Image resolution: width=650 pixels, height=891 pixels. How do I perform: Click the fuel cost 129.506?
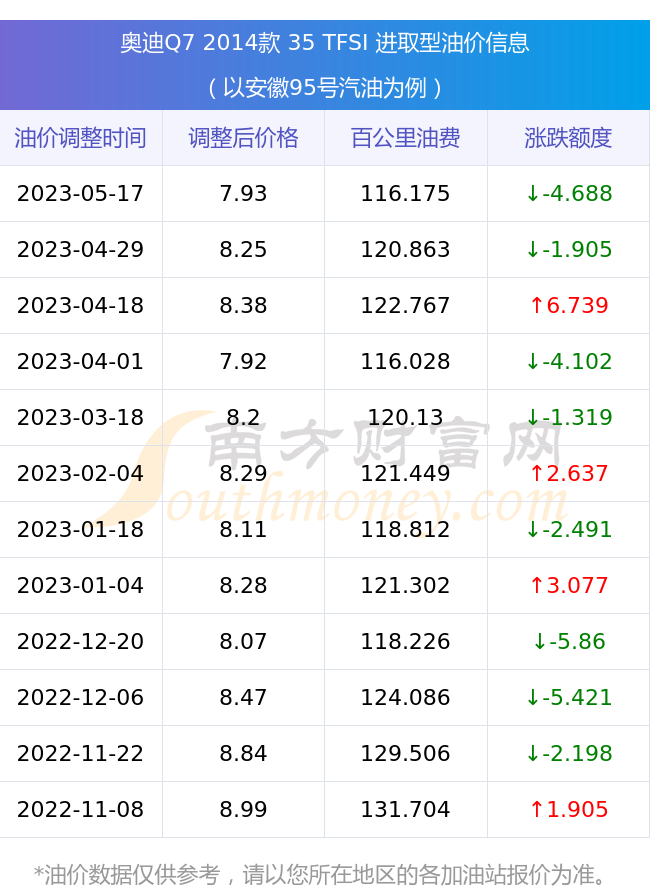pyautogui.click(x=406, y=753)
